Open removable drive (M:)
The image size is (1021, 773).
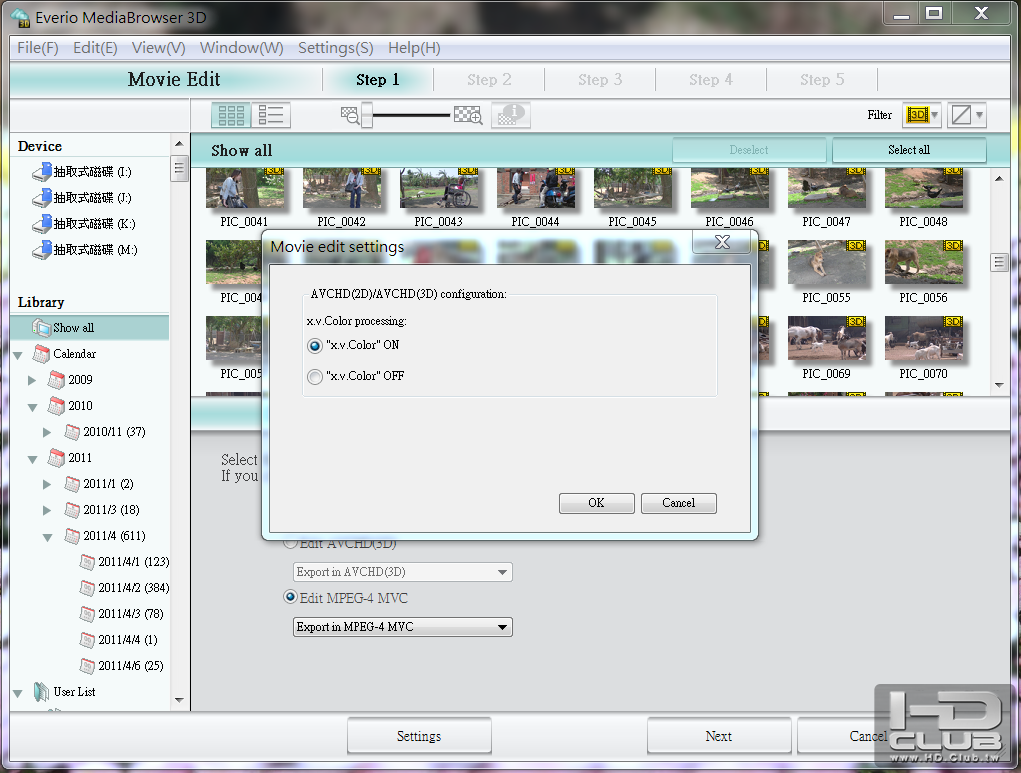point(85,250)
